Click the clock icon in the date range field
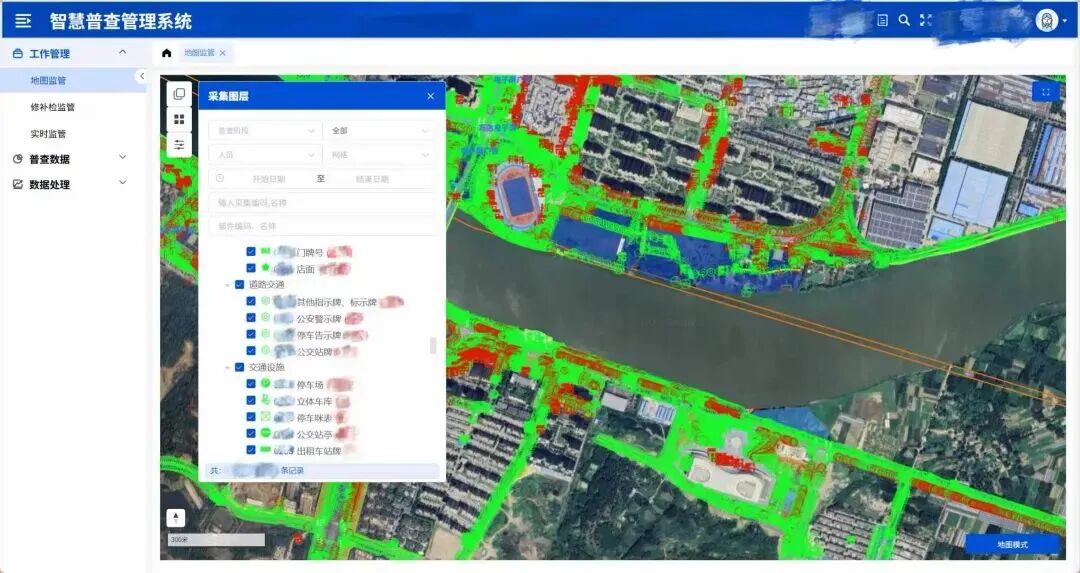 coord(220,178)
